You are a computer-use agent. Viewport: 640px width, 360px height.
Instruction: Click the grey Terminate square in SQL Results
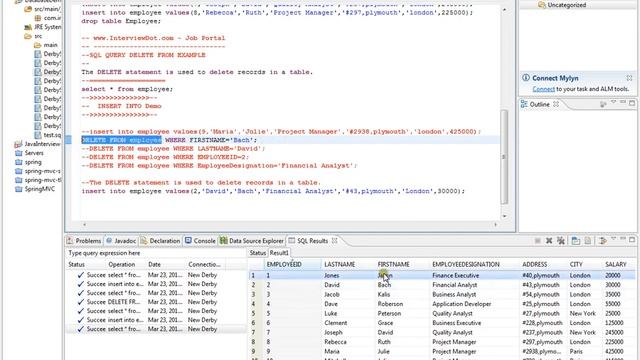tap(538, 241)
